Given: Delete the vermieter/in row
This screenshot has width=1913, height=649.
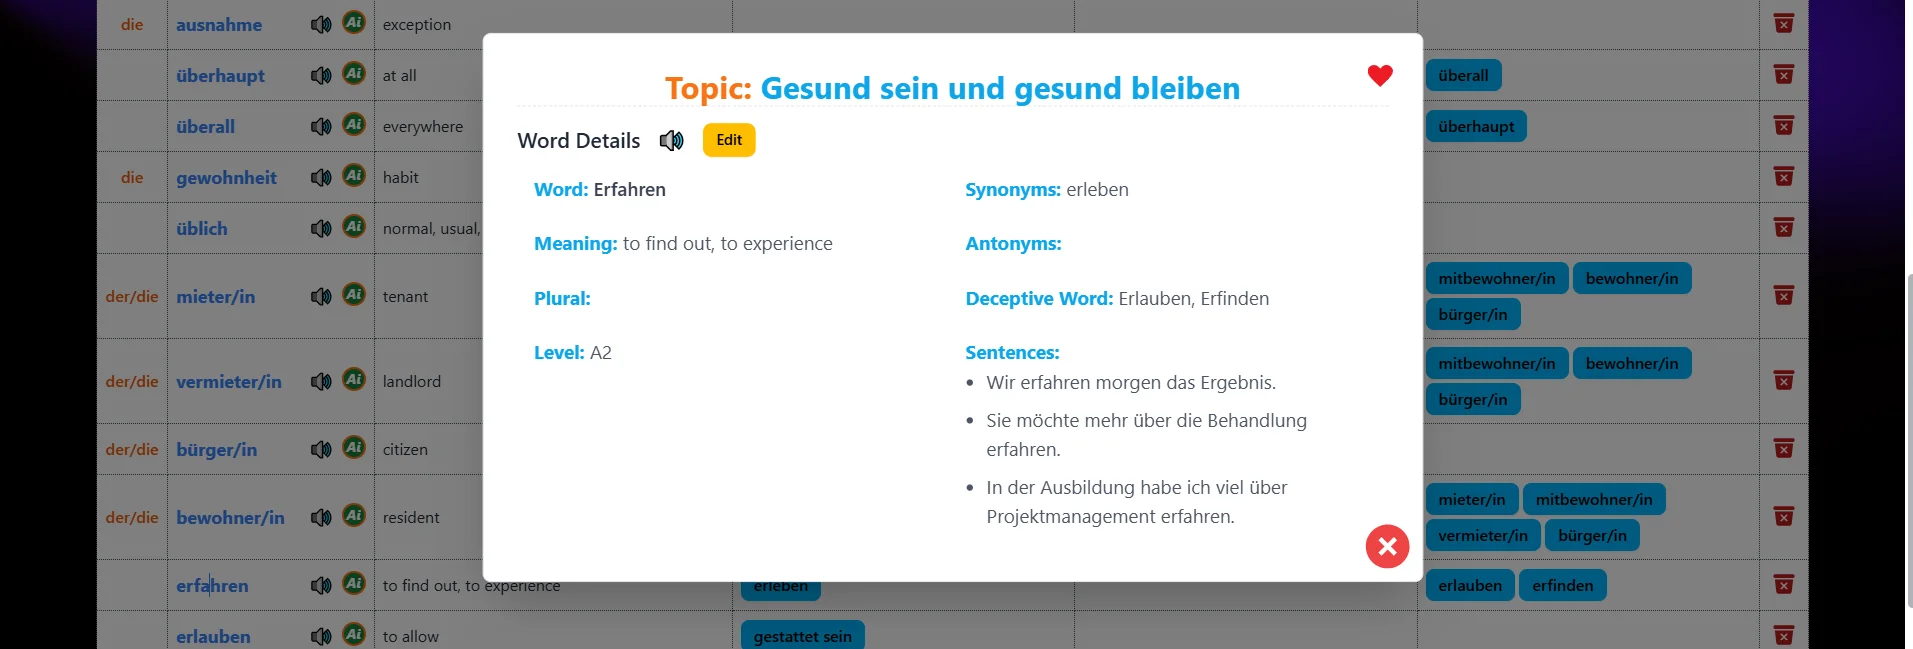Looking at the screenshot, I should [1783, 381].
